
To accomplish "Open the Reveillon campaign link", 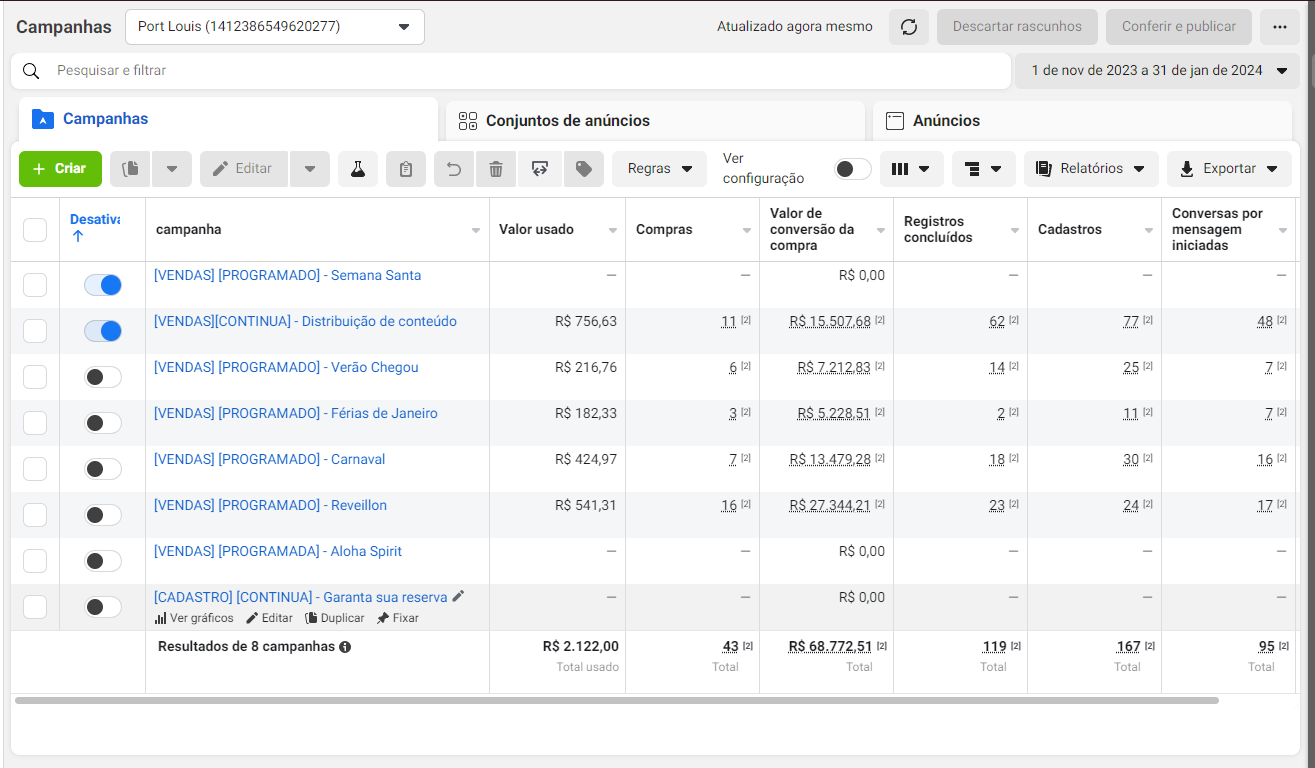I will coord(270,506).
